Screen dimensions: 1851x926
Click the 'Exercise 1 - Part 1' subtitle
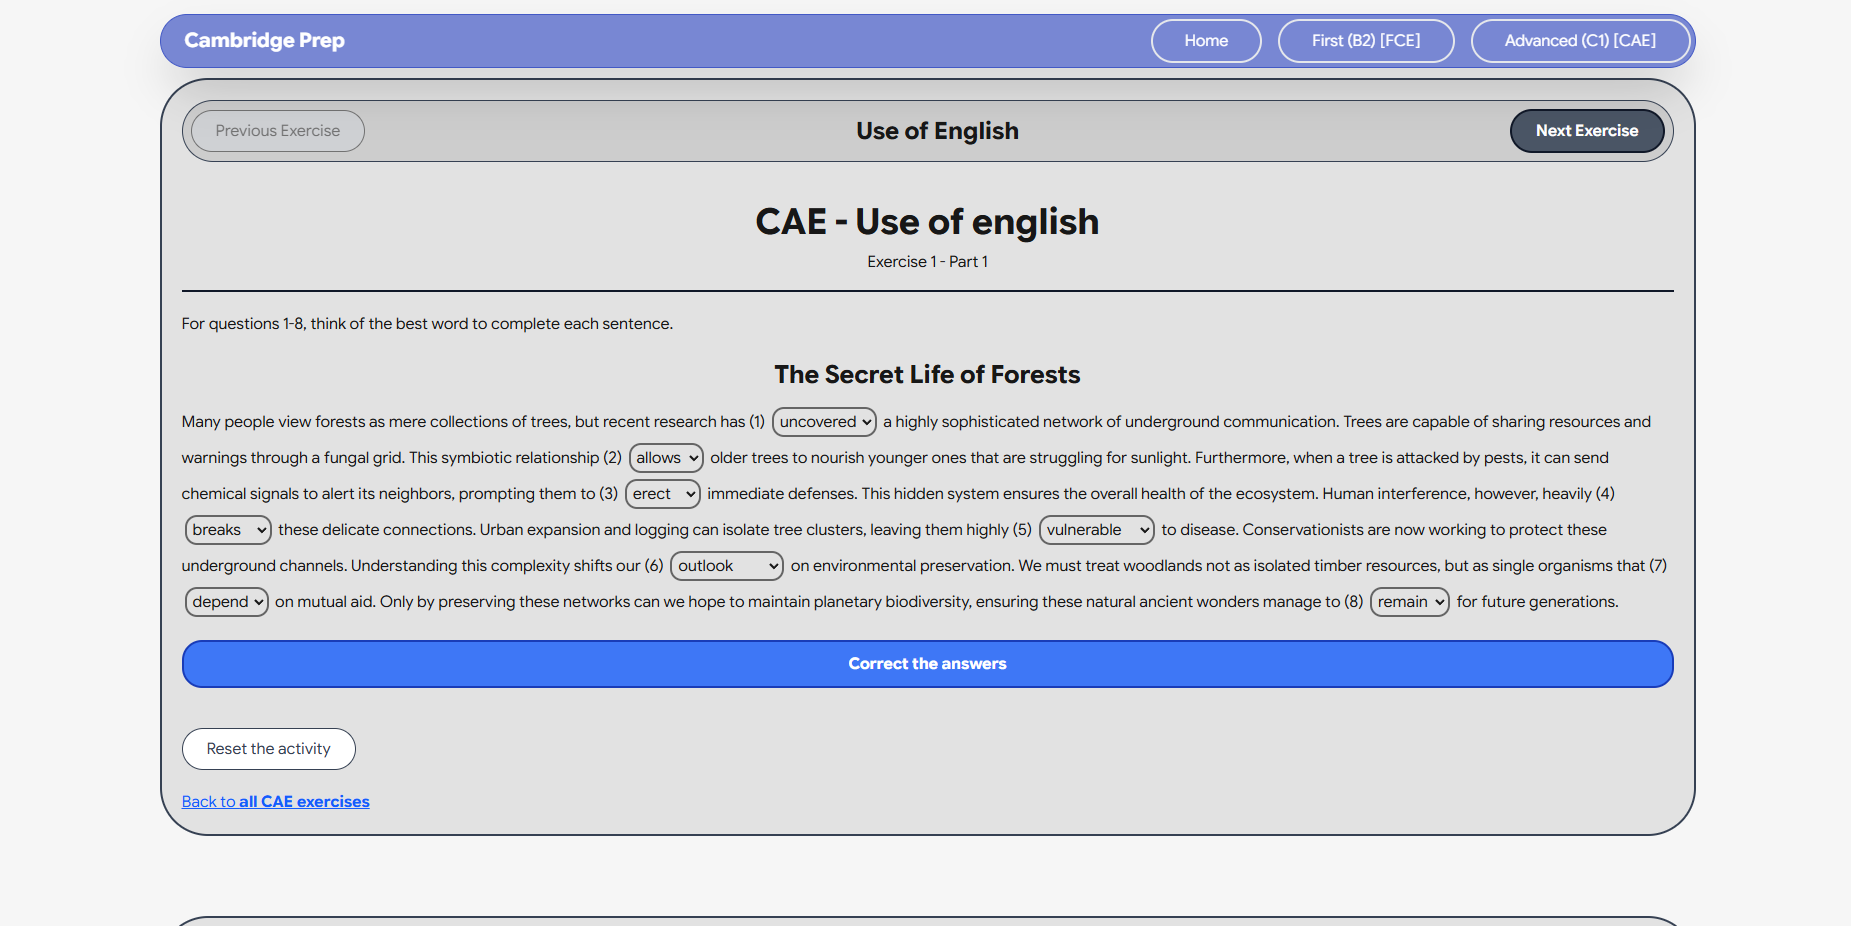click(x=927, y=262)
